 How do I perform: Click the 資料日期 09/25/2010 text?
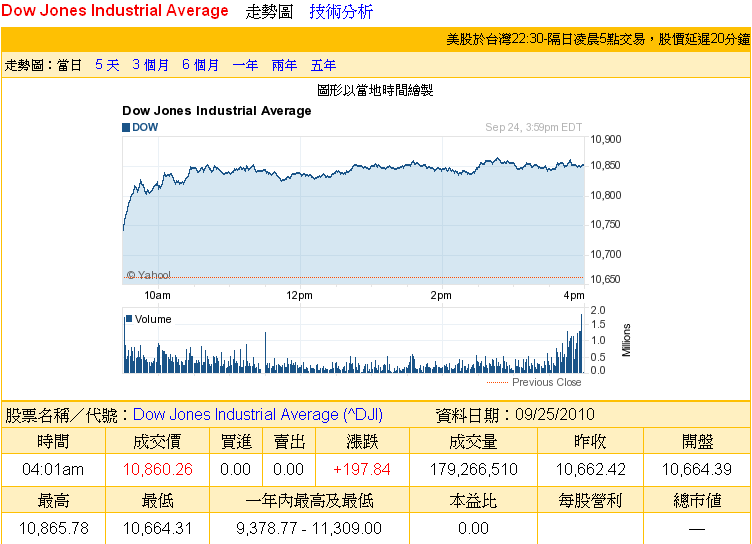click(515, 414)
